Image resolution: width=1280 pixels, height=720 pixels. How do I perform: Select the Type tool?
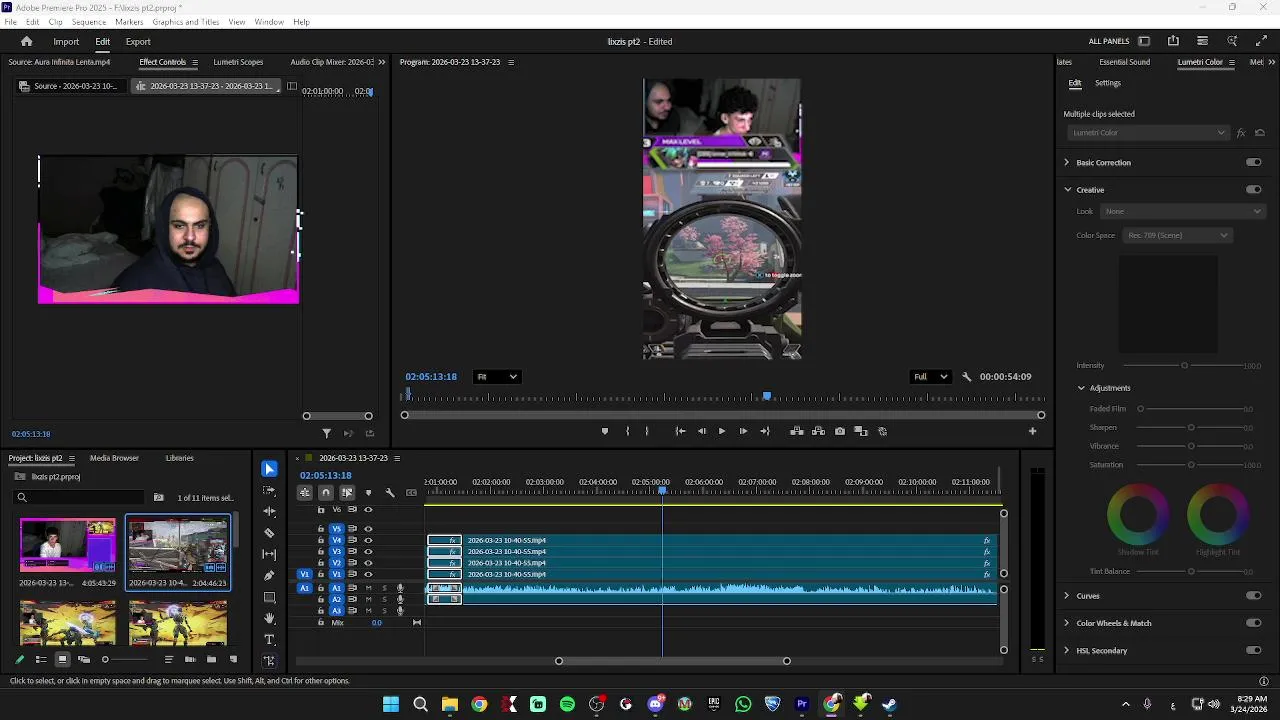tap(269, 639)
